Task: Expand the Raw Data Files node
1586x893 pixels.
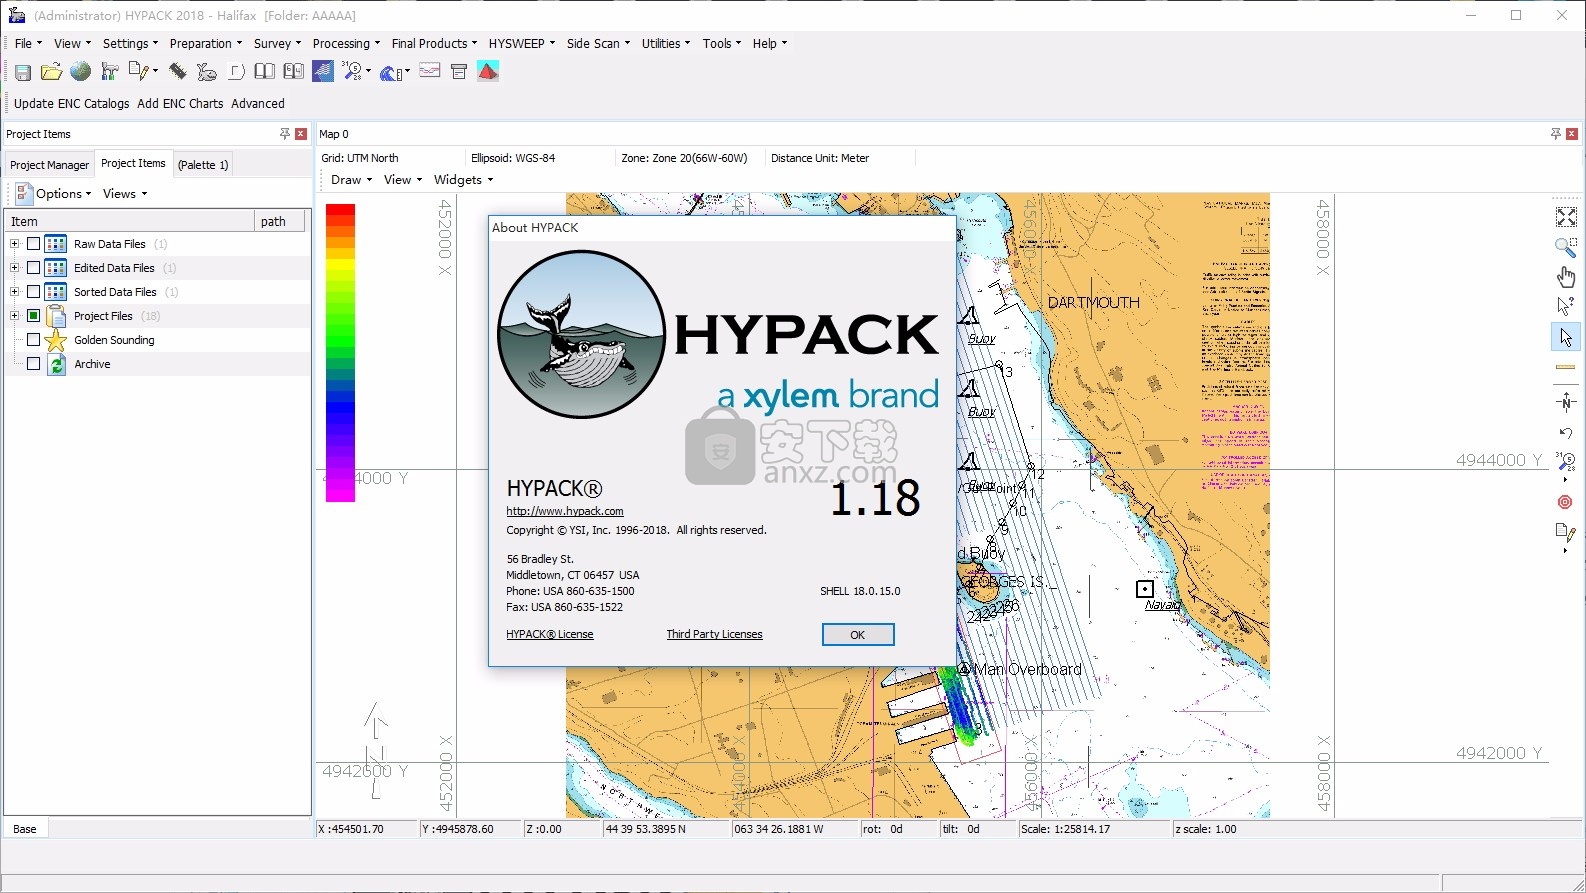Action: (14, 244)
